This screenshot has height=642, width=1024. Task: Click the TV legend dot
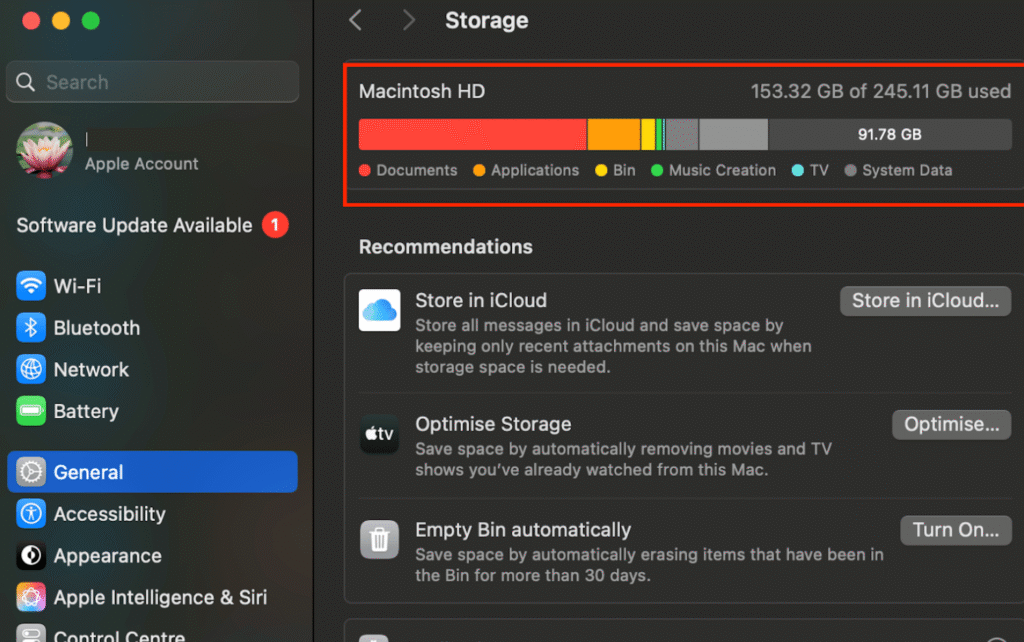coord(797,170)
